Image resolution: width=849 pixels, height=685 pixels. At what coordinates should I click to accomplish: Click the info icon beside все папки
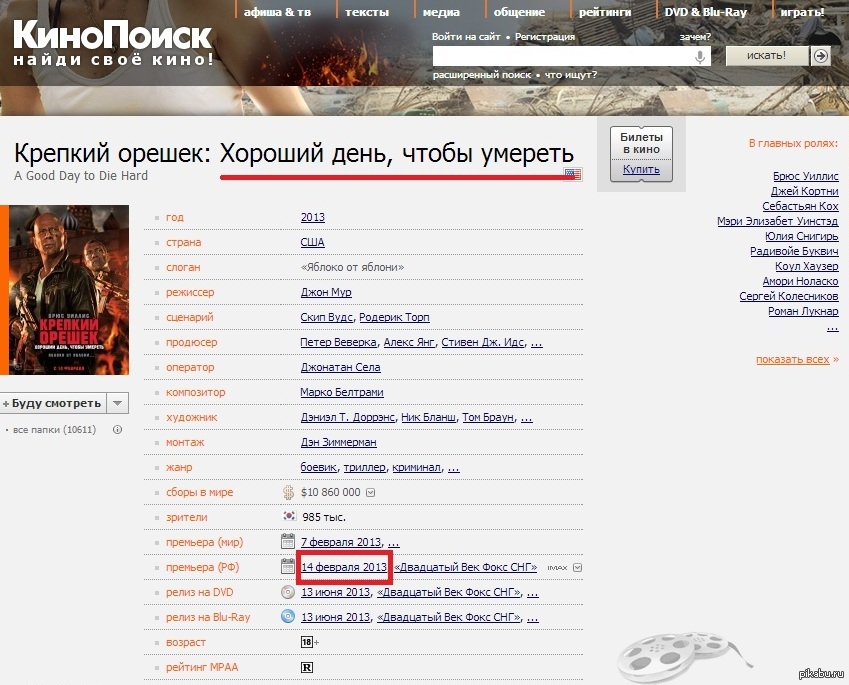[x=117, y=430]
